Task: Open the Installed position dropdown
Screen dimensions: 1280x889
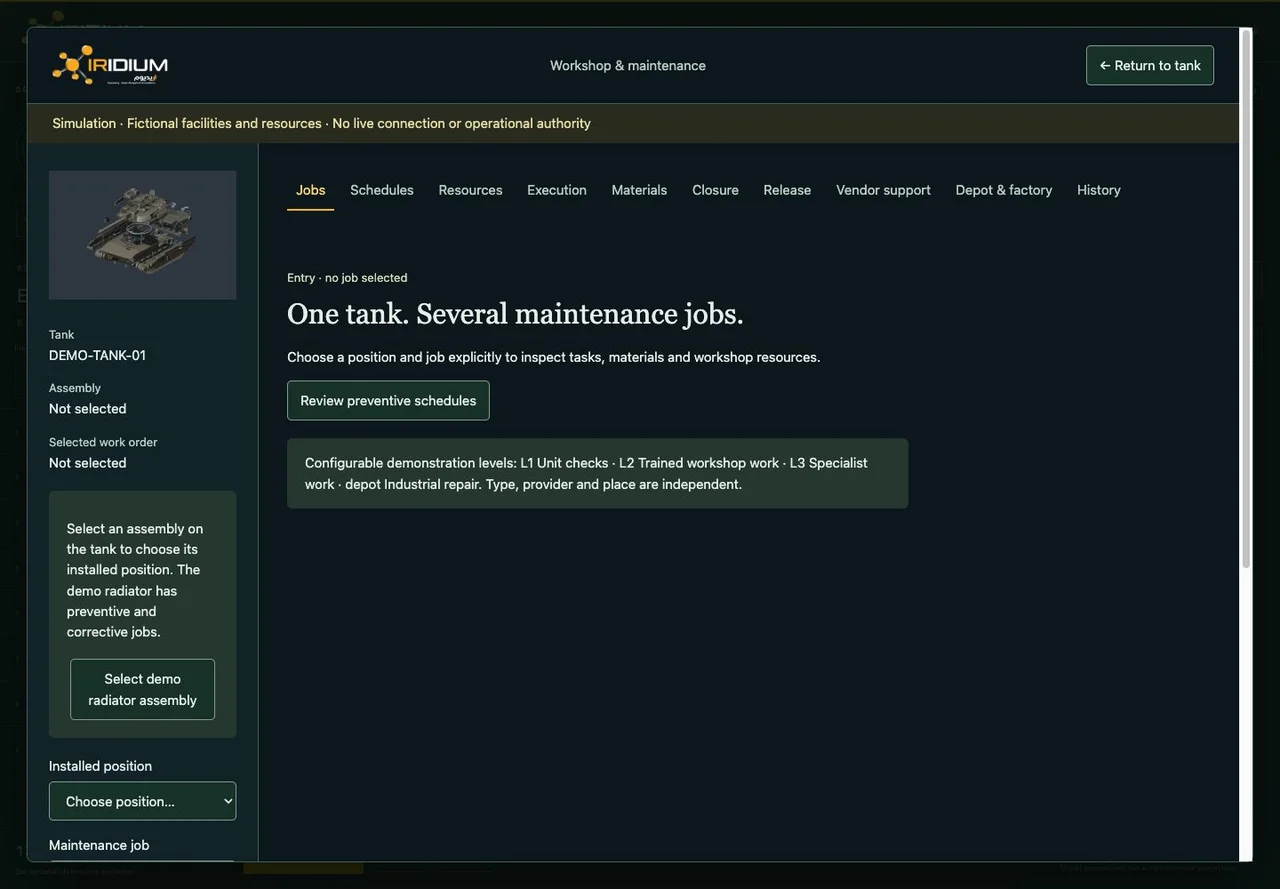Action: coord(143,801)
